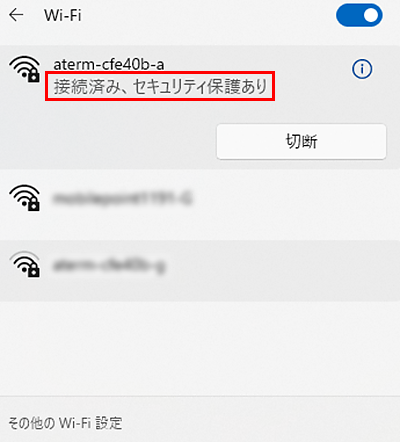Click blank space right of third network name
Image resolution: width=400 pixels, height=442 pixels.
pyautogui.click(x=280, y=266)
